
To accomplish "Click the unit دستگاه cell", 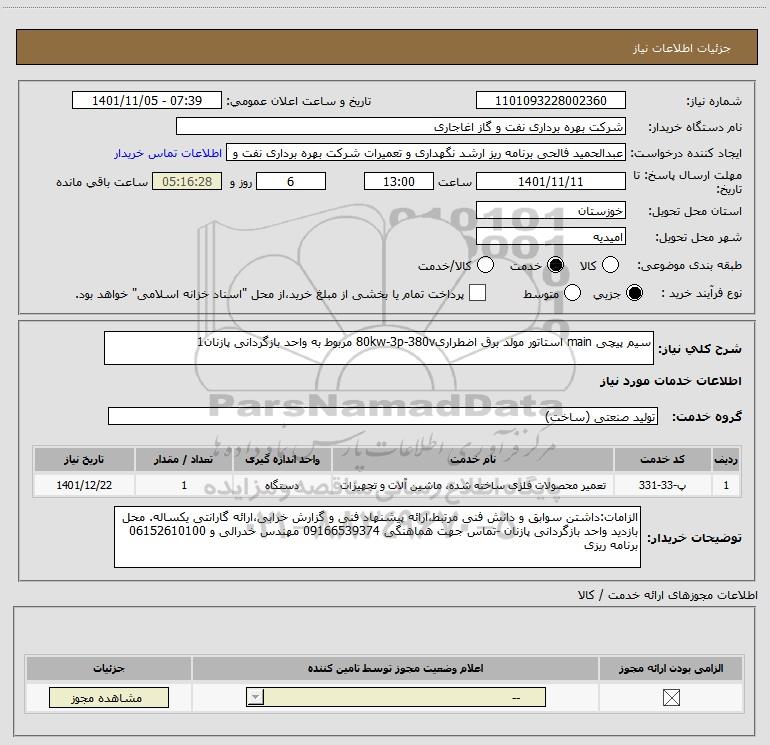I will coord(282,485).
